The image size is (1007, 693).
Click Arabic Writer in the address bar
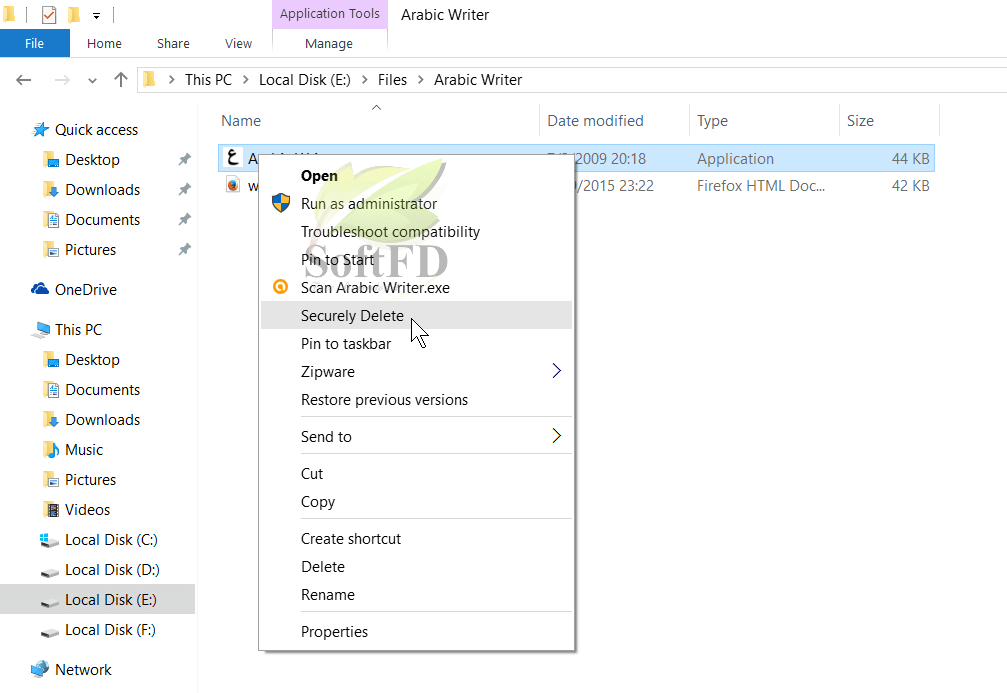pos(478,80)
